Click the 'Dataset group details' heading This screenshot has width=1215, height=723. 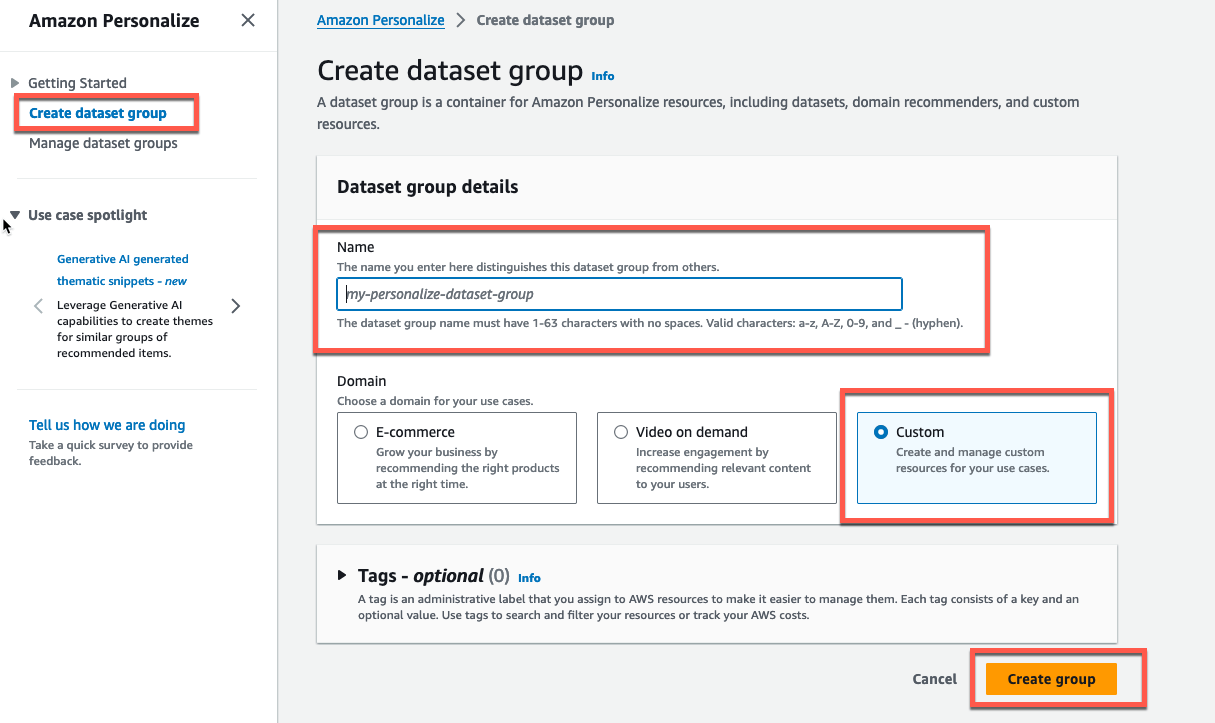point(428,187)
